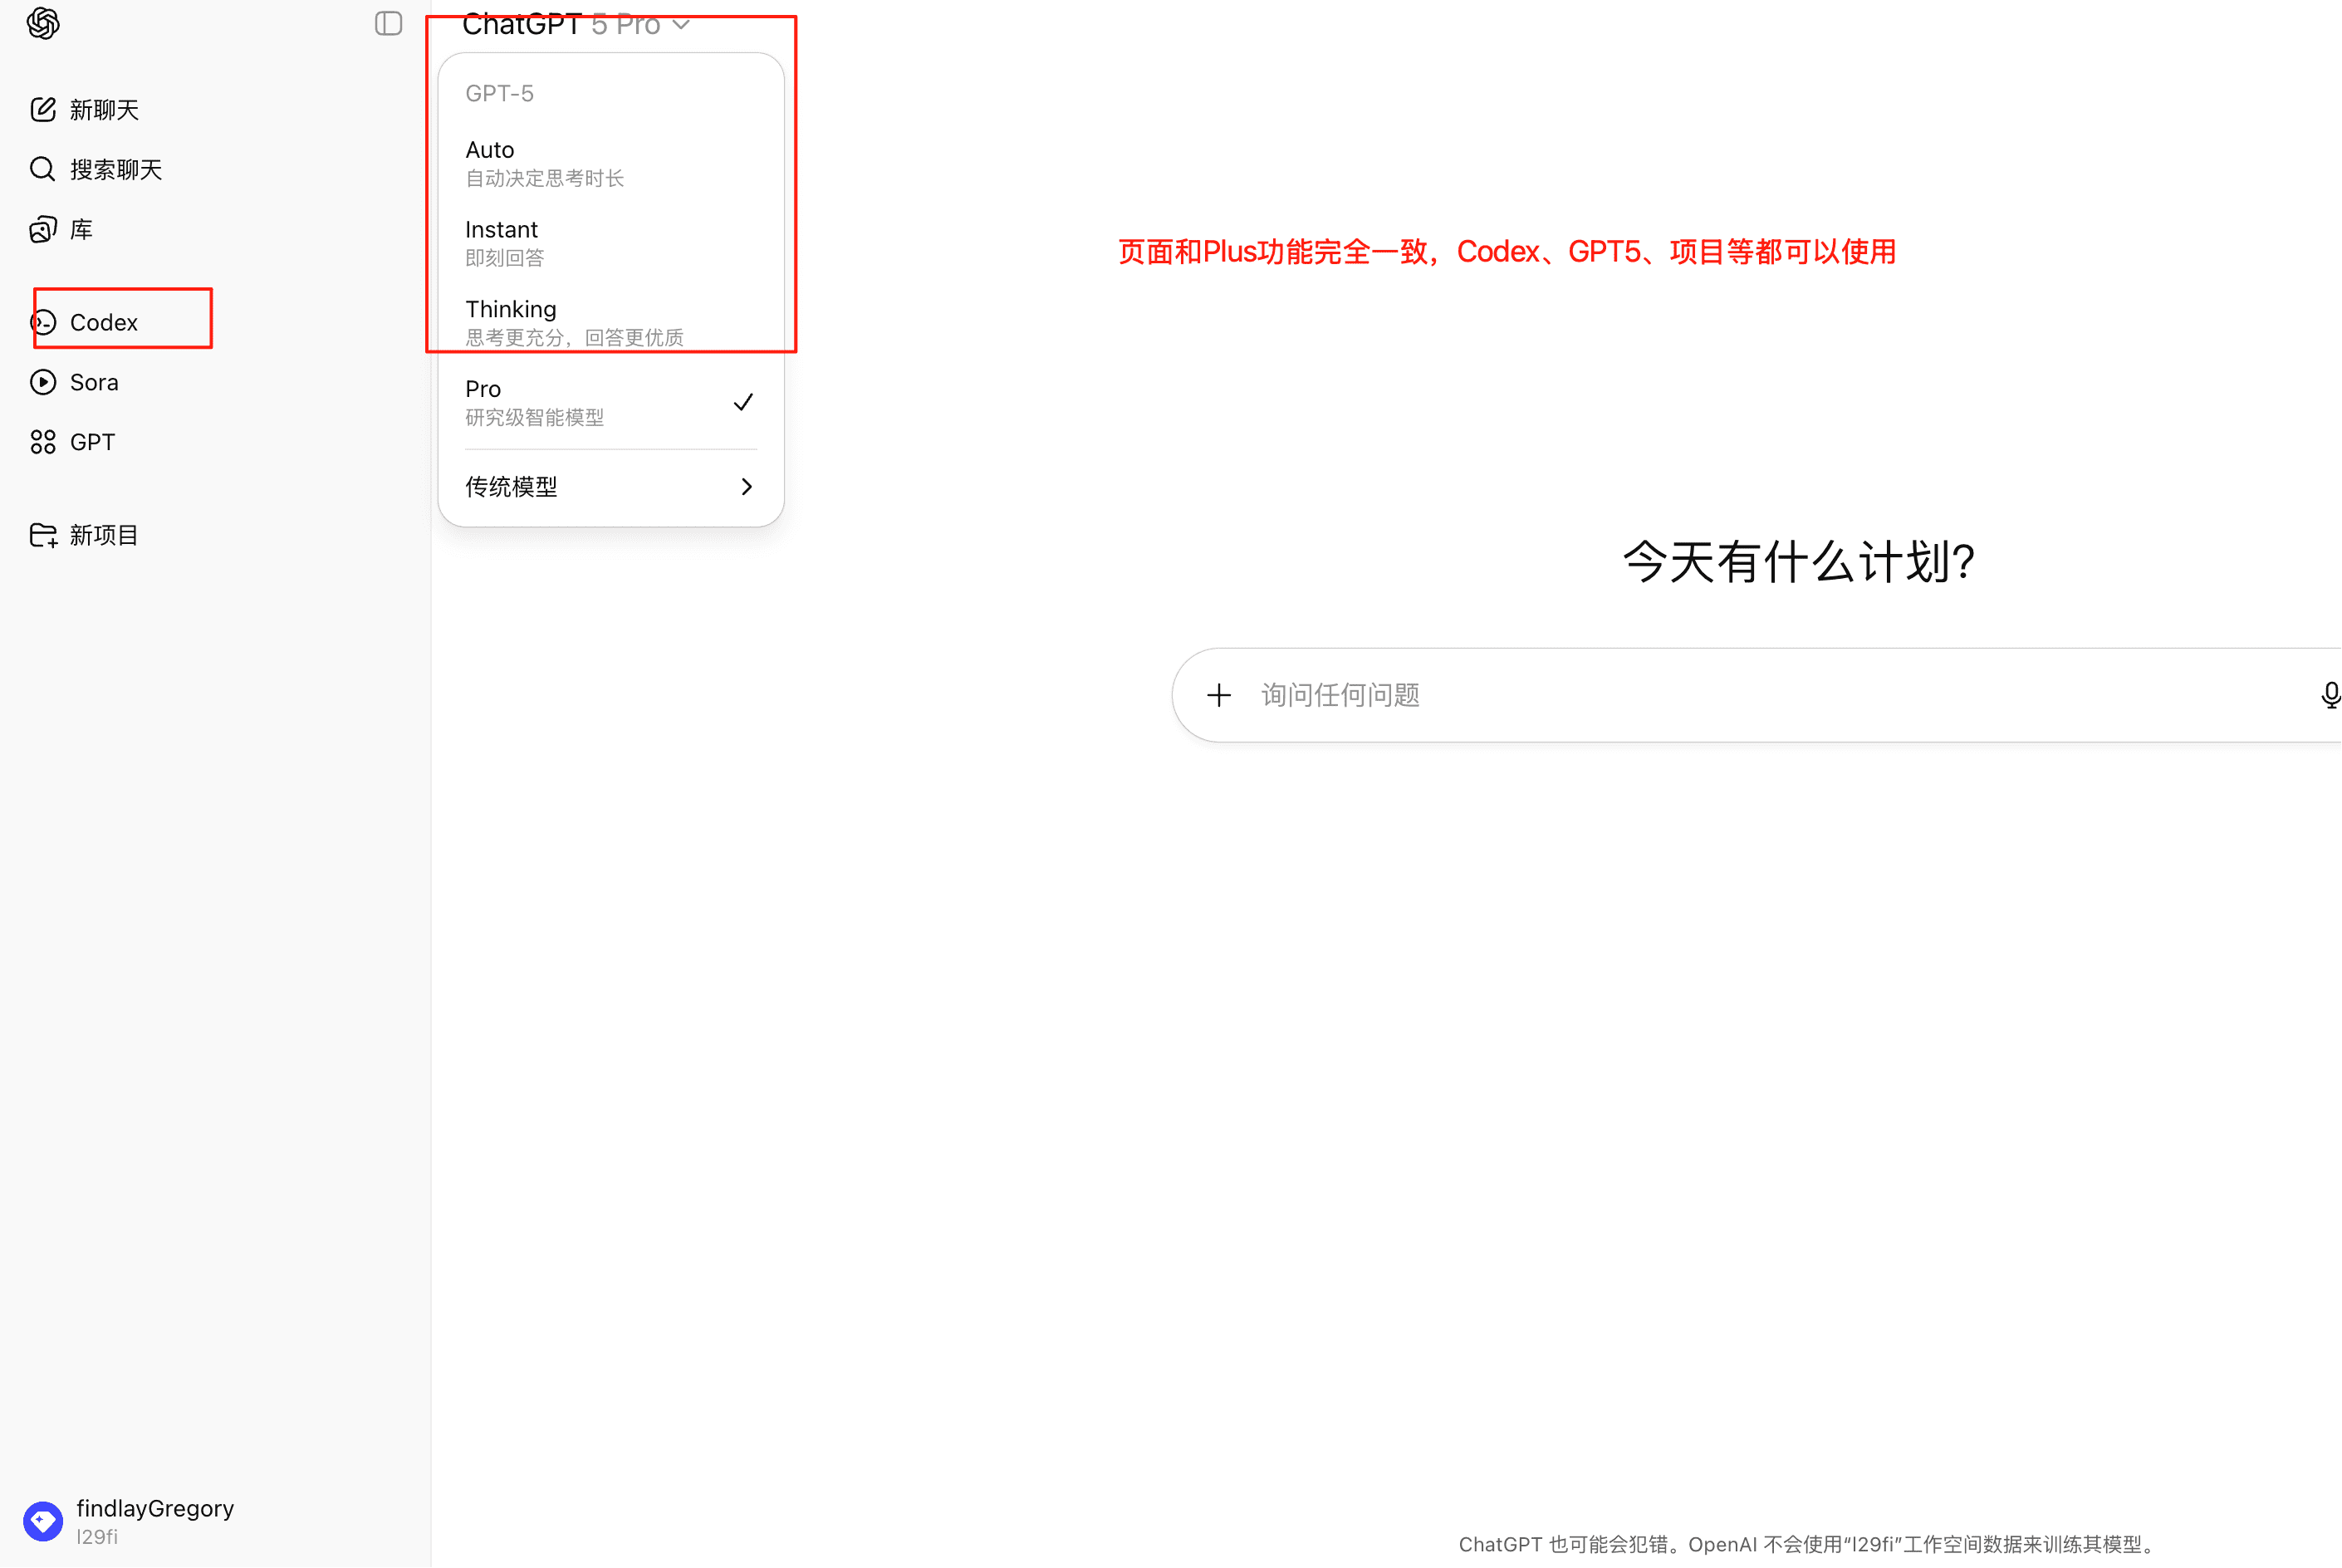Screen dimensions: 2342x1568
Task: Create a 新项目 (new project)
Action: (x=103, y=534)
